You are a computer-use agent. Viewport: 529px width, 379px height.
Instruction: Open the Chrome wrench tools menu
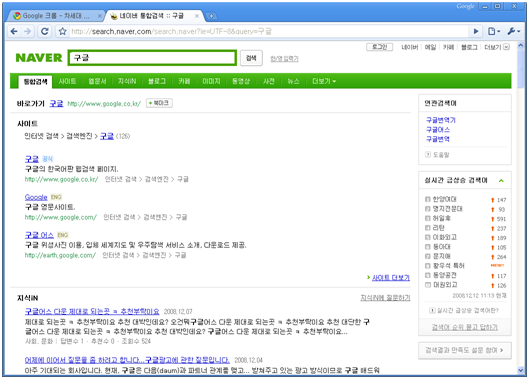click(x=514, y=31)
